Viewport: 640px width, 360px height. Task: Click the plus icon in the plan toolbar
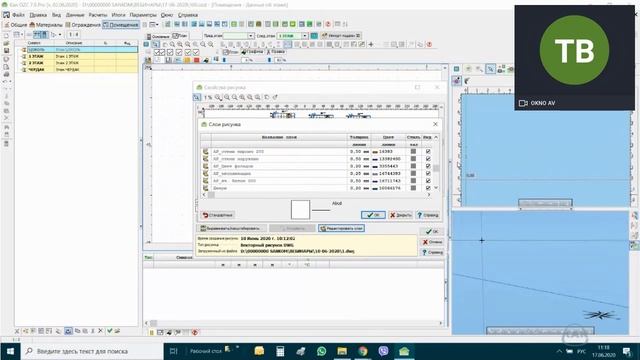click(x=371, y=44)
